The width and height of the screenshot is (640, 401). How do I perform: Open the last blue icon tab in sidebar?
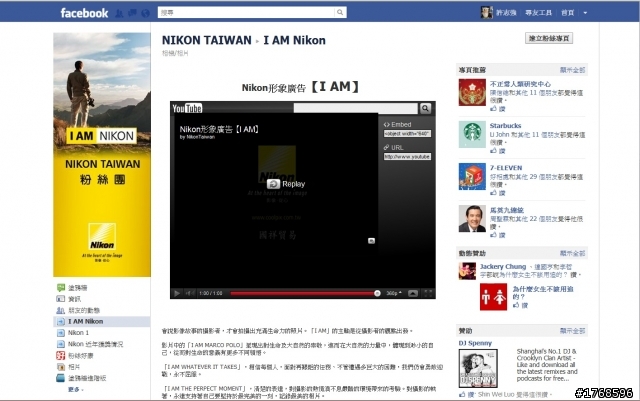(x=60, y=378)
